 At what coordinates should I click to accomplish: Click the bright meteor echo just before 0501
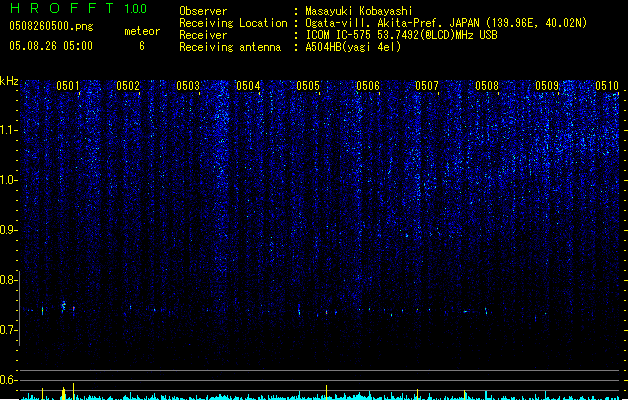[63, 306]
